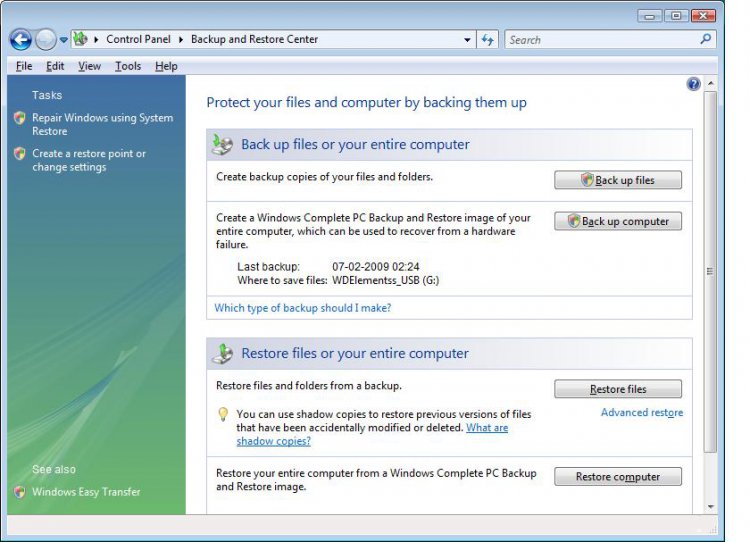Open the View menu

click(89, 66)
